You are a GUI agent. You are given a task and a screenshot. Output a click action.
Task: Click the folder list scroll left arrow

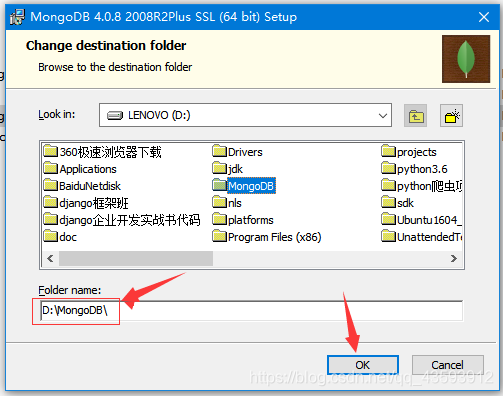[x=50, y=258]
